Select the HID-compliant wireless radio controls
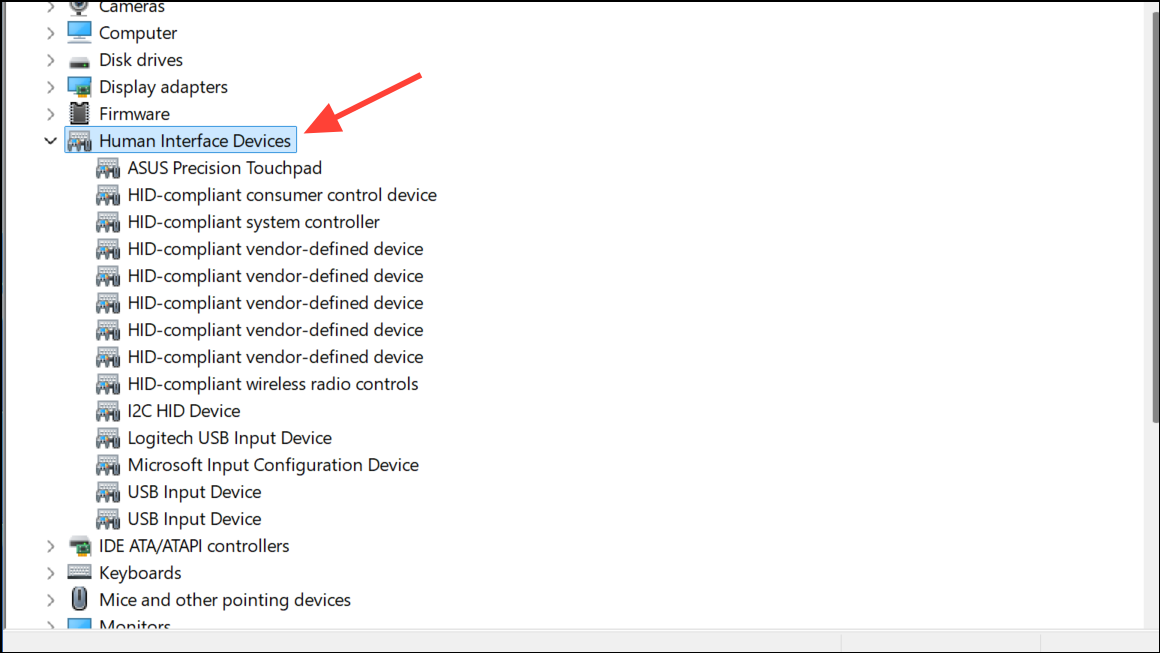The image size is (1160, 653). click(272, 384)
